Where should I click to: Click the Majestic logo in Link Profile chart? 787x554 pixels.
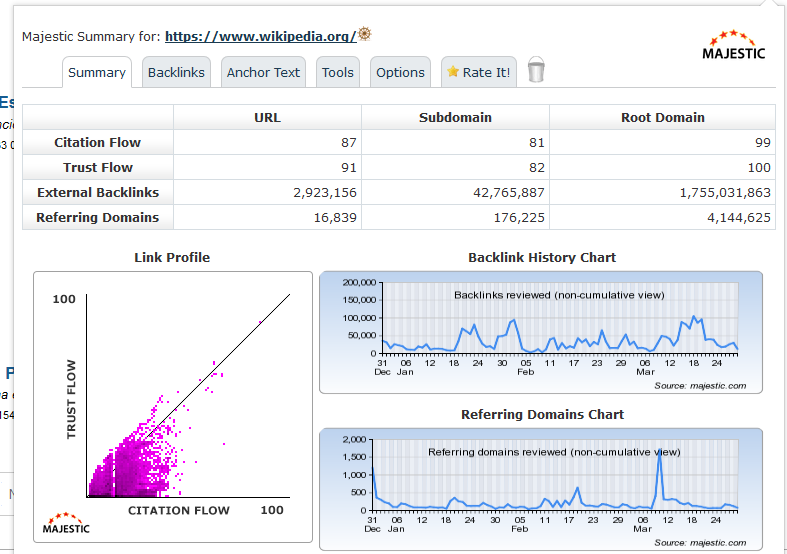coord(66,523)
